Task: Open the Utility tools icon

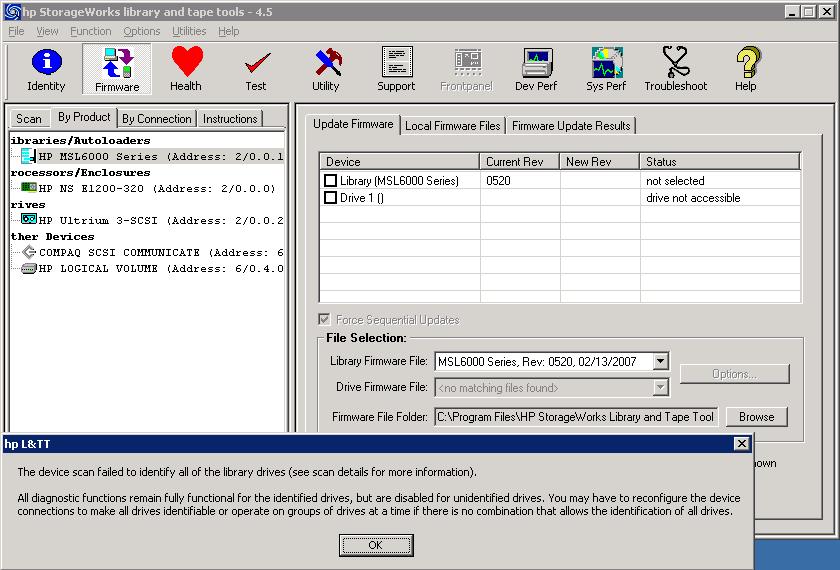Action: click(x=326, y=69)
